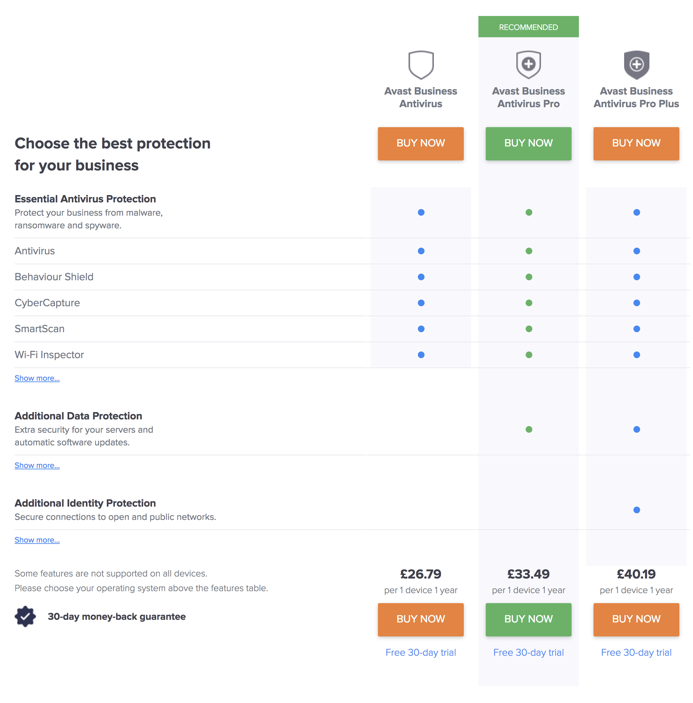Expand Show more under Essential Antivirus Protection
The width and height of the screenshot is (693, 703).
coord(37,379)
